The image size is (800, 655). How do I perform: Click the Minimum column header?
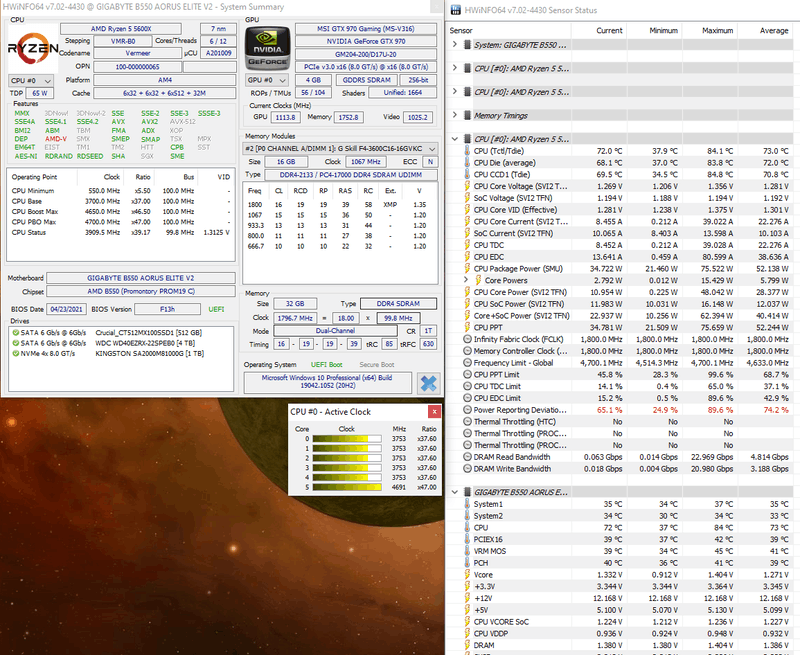pyautogui.click(x=663, y=31)
